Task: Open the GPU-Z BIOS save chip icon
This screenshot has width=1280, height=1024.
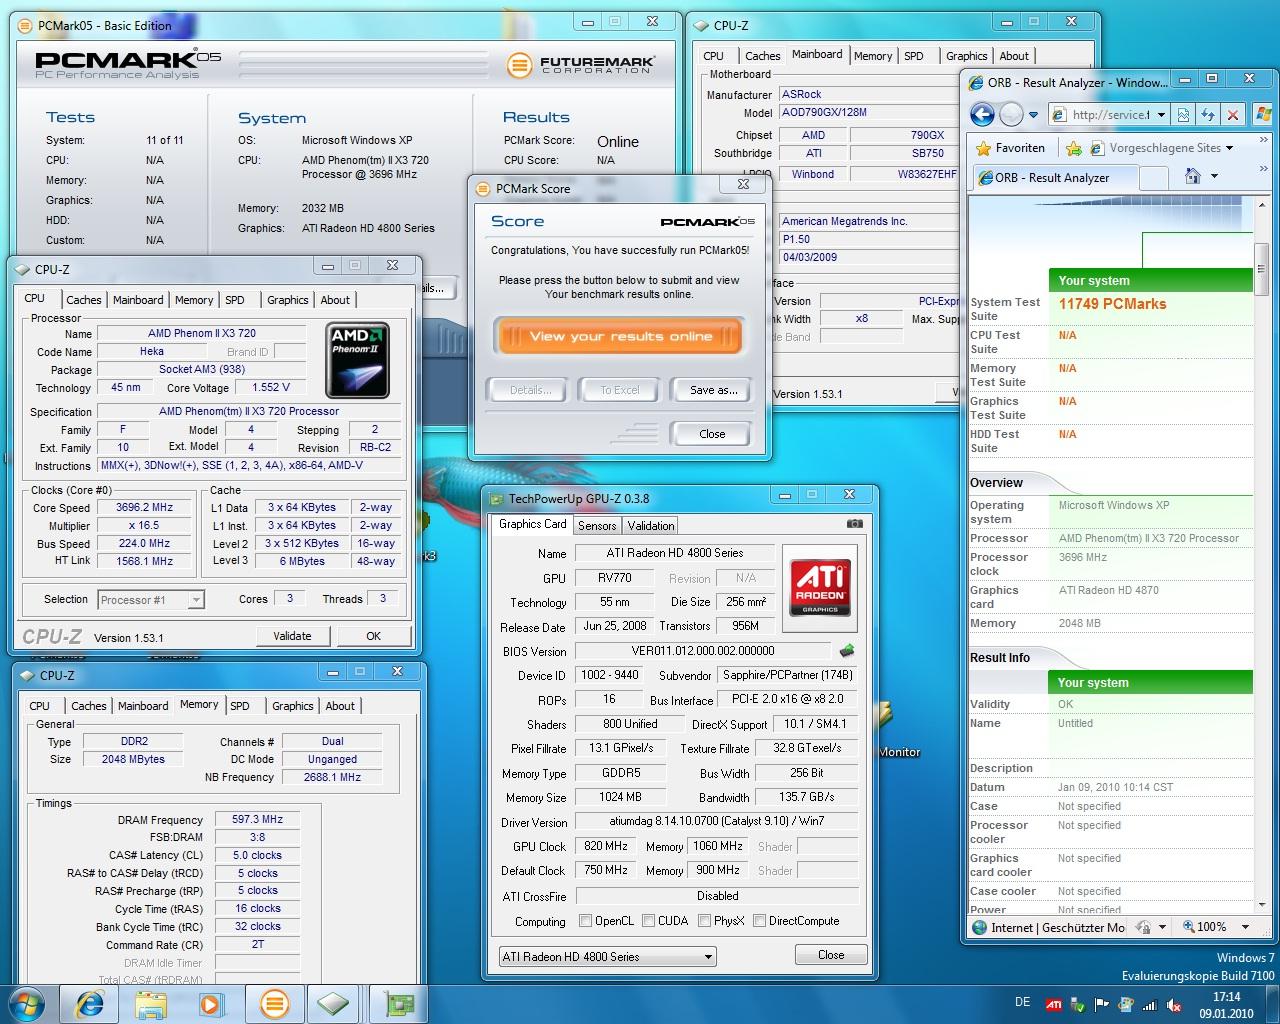Action: click(x=847, y=651)
